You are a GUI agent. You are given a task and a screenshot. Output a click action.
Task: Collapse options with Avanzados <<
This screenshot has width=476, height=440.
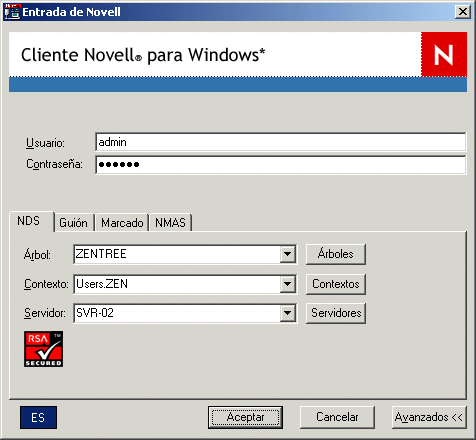point(429,417)
